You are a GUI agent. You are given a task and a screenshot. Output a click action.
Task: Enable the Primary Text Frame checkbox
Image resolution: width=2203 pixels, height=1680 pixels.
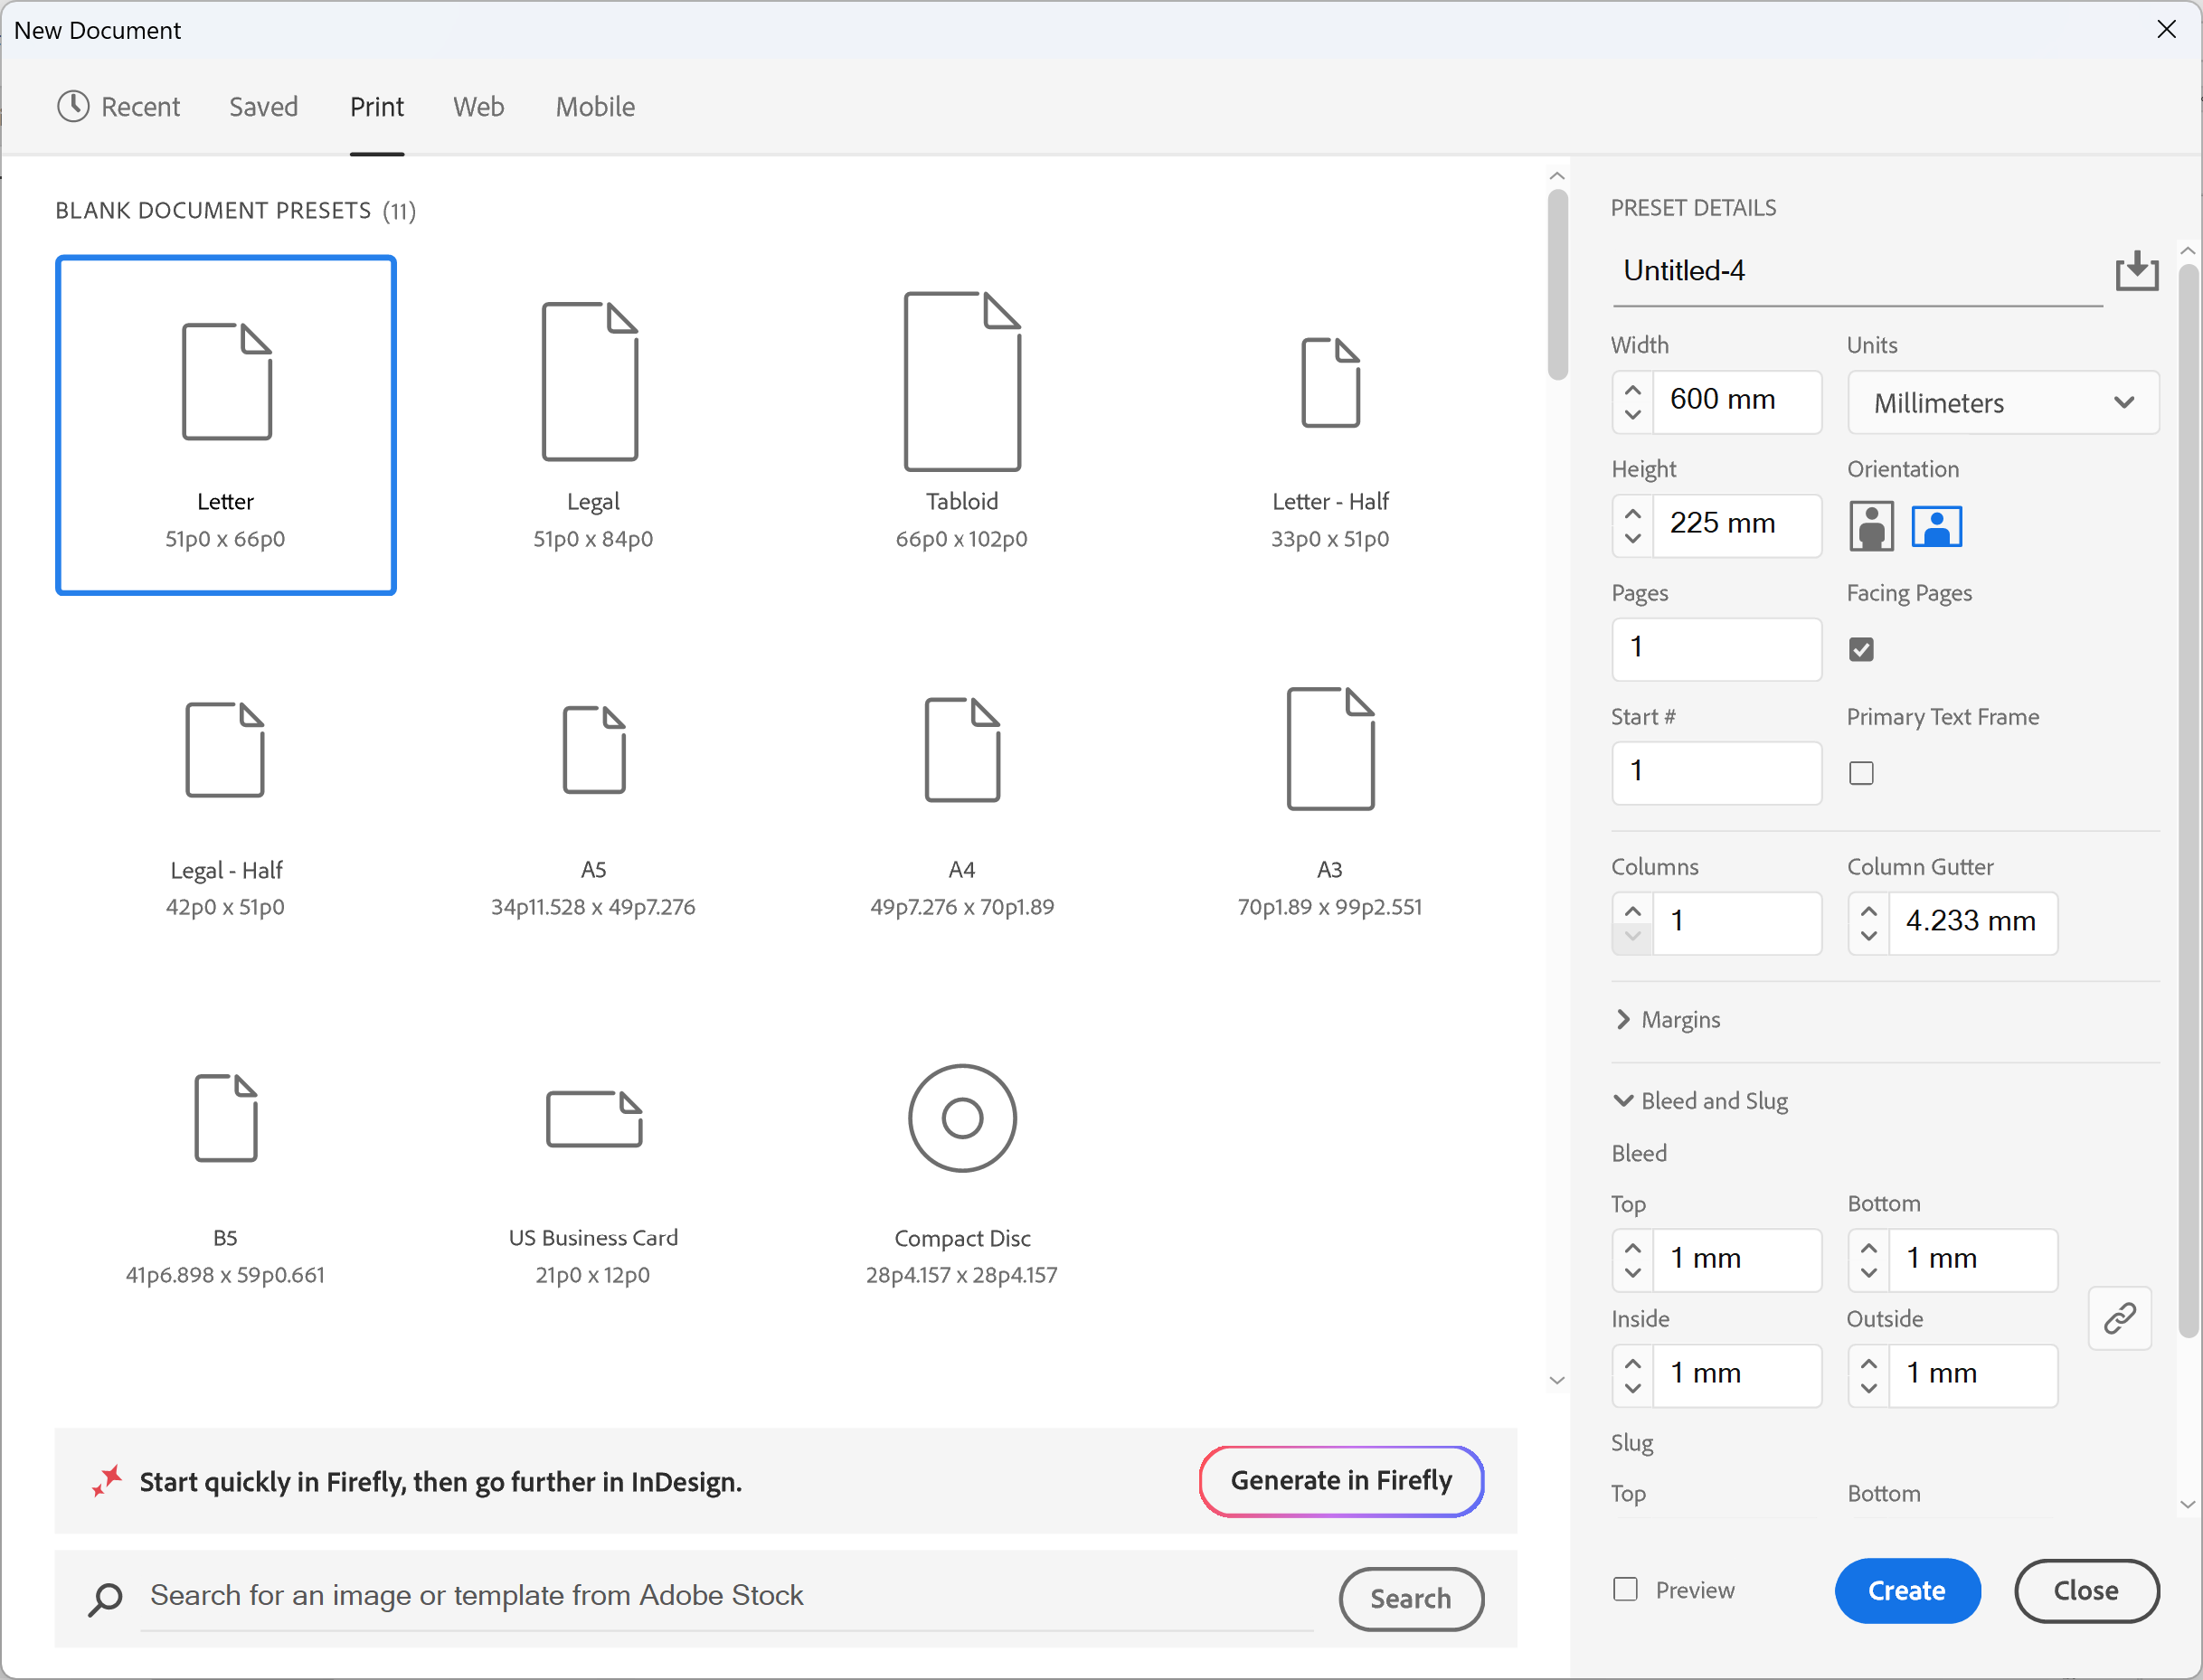(x=1860, y=773)
